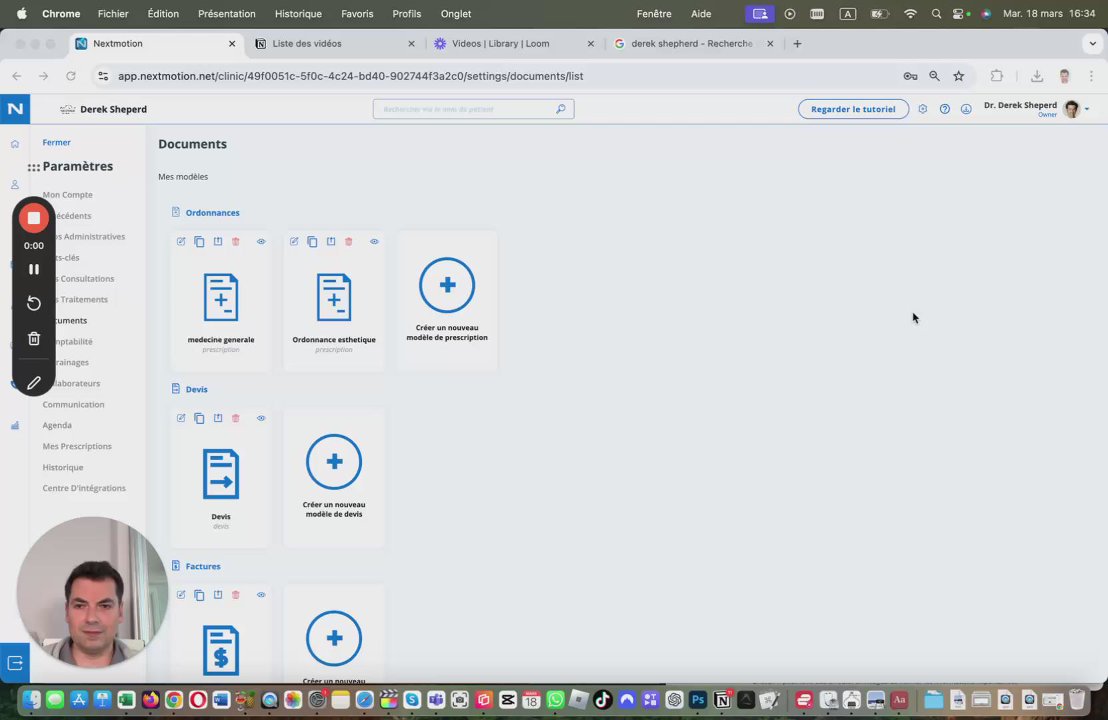The height and width of the screenshot is (720, 1108).
Task: Export the Devis template
Action: [218, 418]
